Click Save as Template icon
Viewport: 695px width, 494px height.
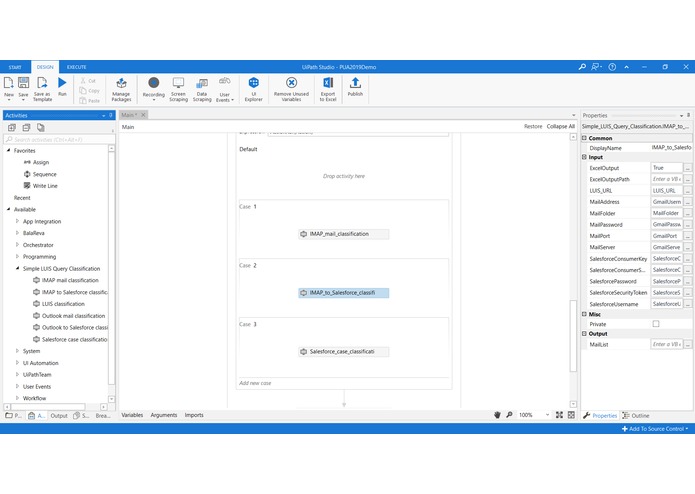pyautogui.click(x=42, y=83)
